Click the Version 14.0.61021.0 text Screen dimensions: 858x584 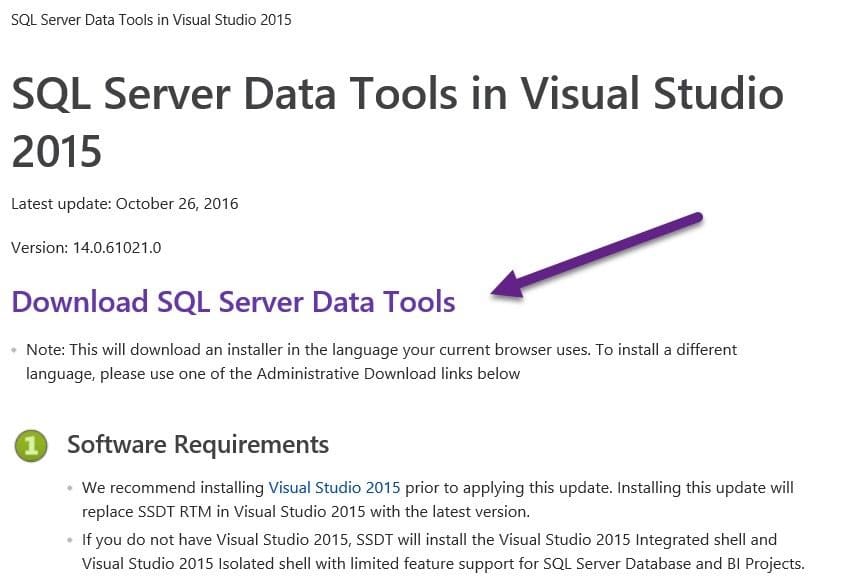tap(86, 247)
